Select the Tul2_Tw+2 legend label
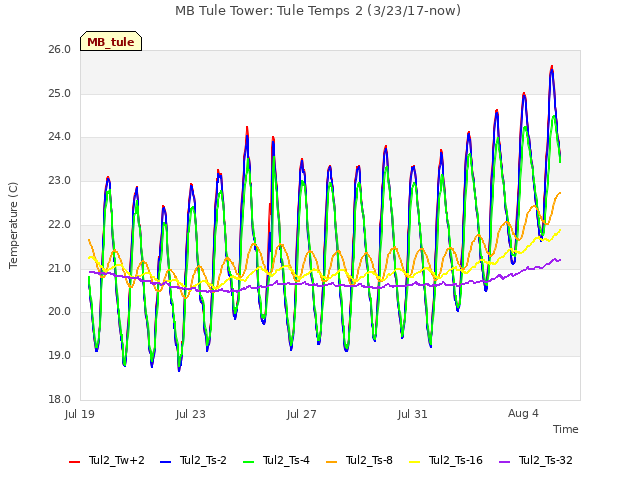Image resolution: width=640 pixels, height=480 pixels. tap(117, 460)
